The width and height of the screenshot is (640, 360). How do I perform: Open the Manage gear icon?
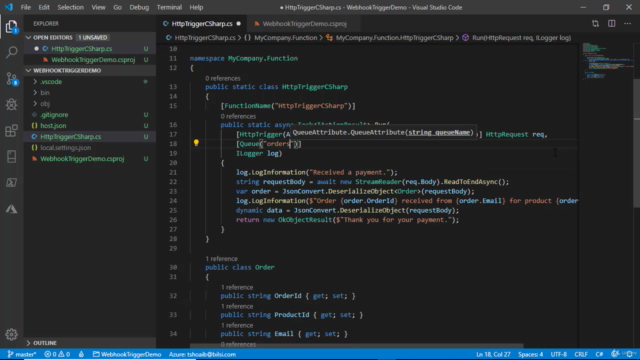tap(11, 334)
